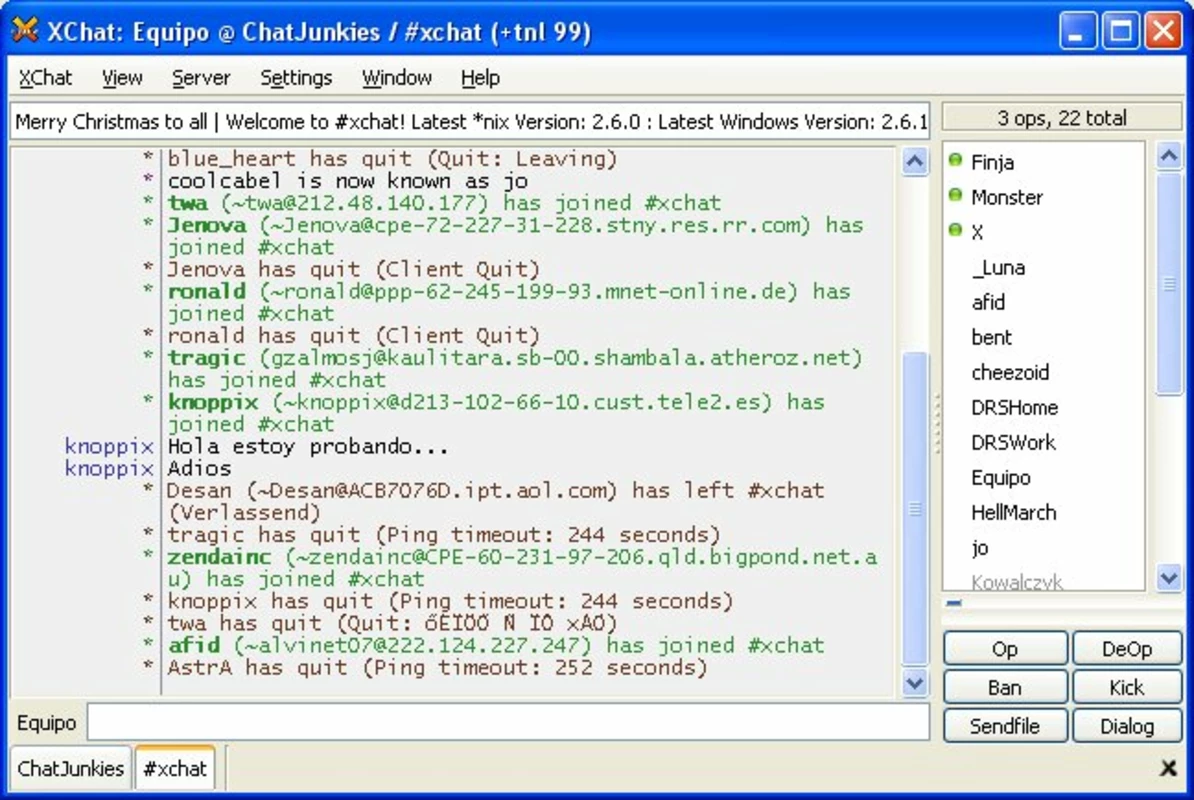The height and width of the screenshot is (800, 1194).
Task: Select op user X in user list
Action: click(x=1043, y=232)
